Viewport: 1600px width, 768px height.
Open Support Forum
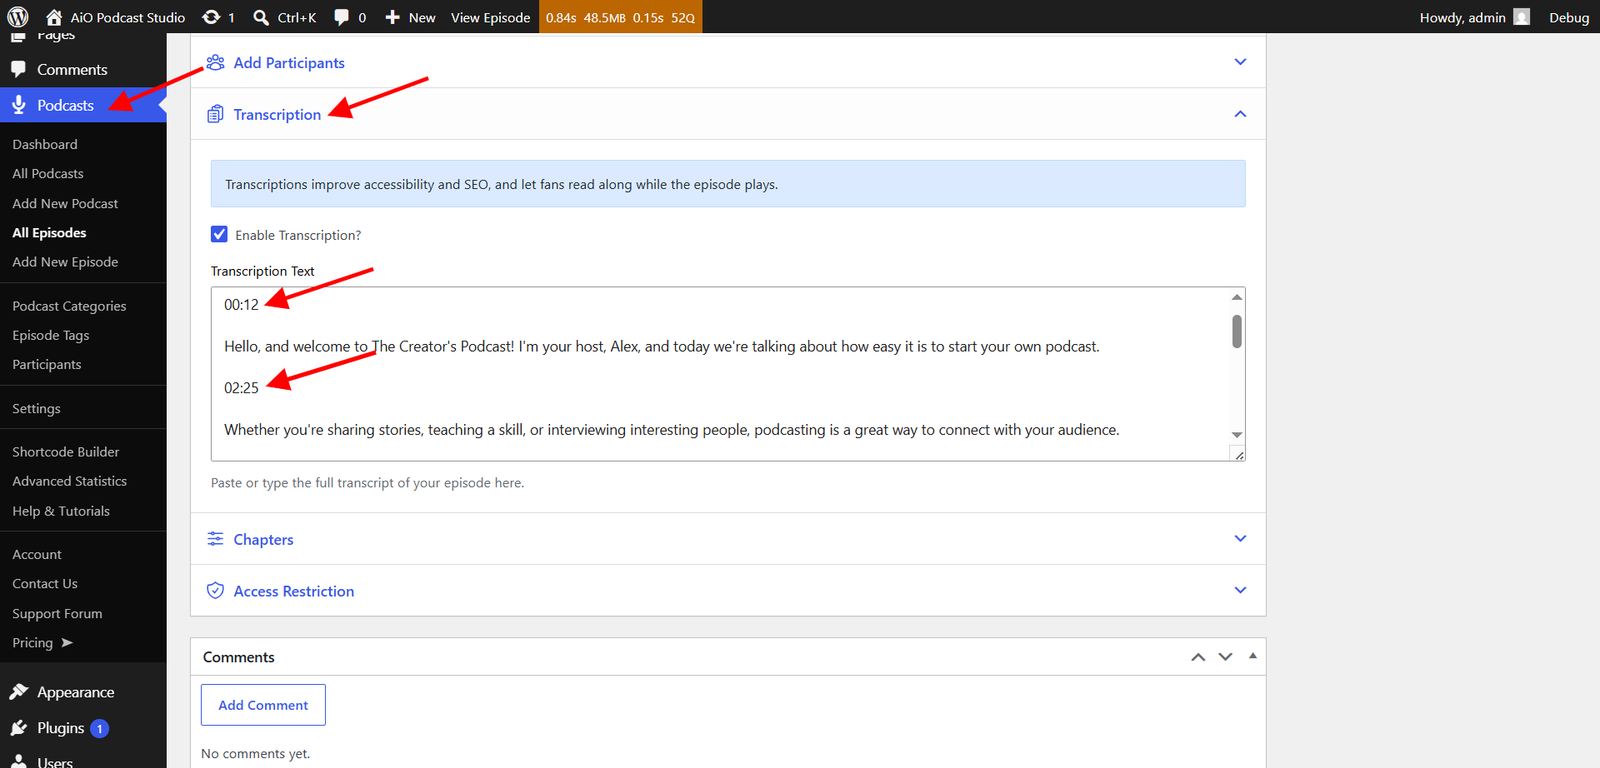tap(57, 613)
